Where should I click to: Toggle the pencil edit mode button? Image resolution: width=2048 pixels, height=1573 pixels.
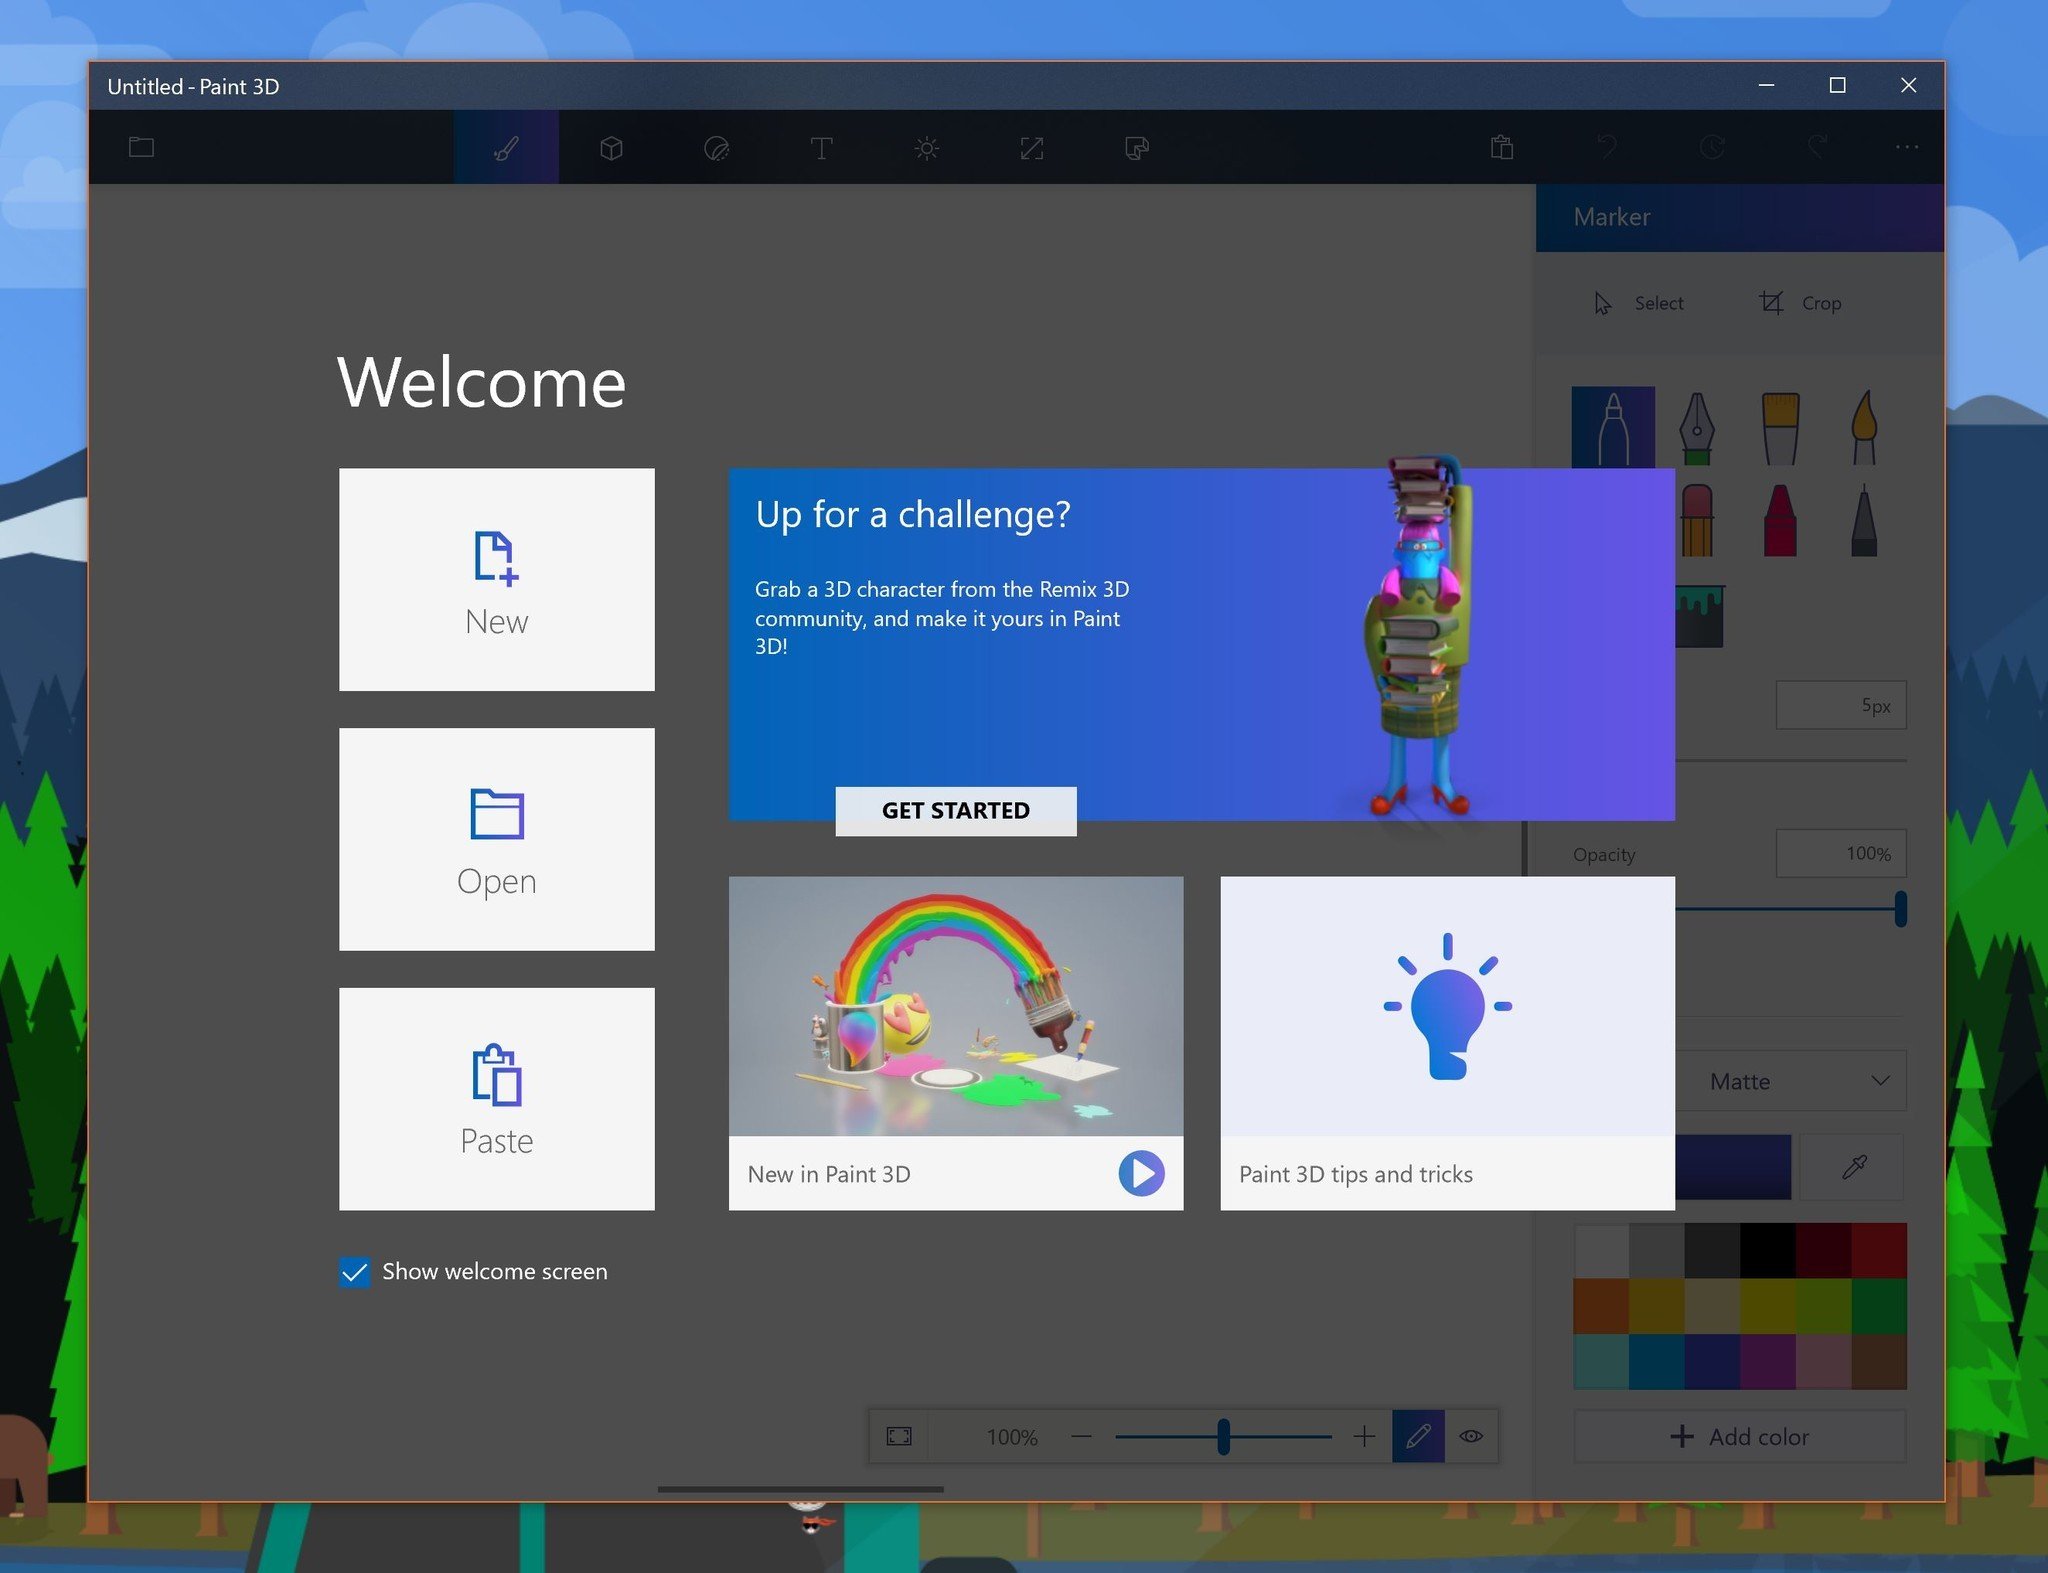[x=1418, y=1436]
